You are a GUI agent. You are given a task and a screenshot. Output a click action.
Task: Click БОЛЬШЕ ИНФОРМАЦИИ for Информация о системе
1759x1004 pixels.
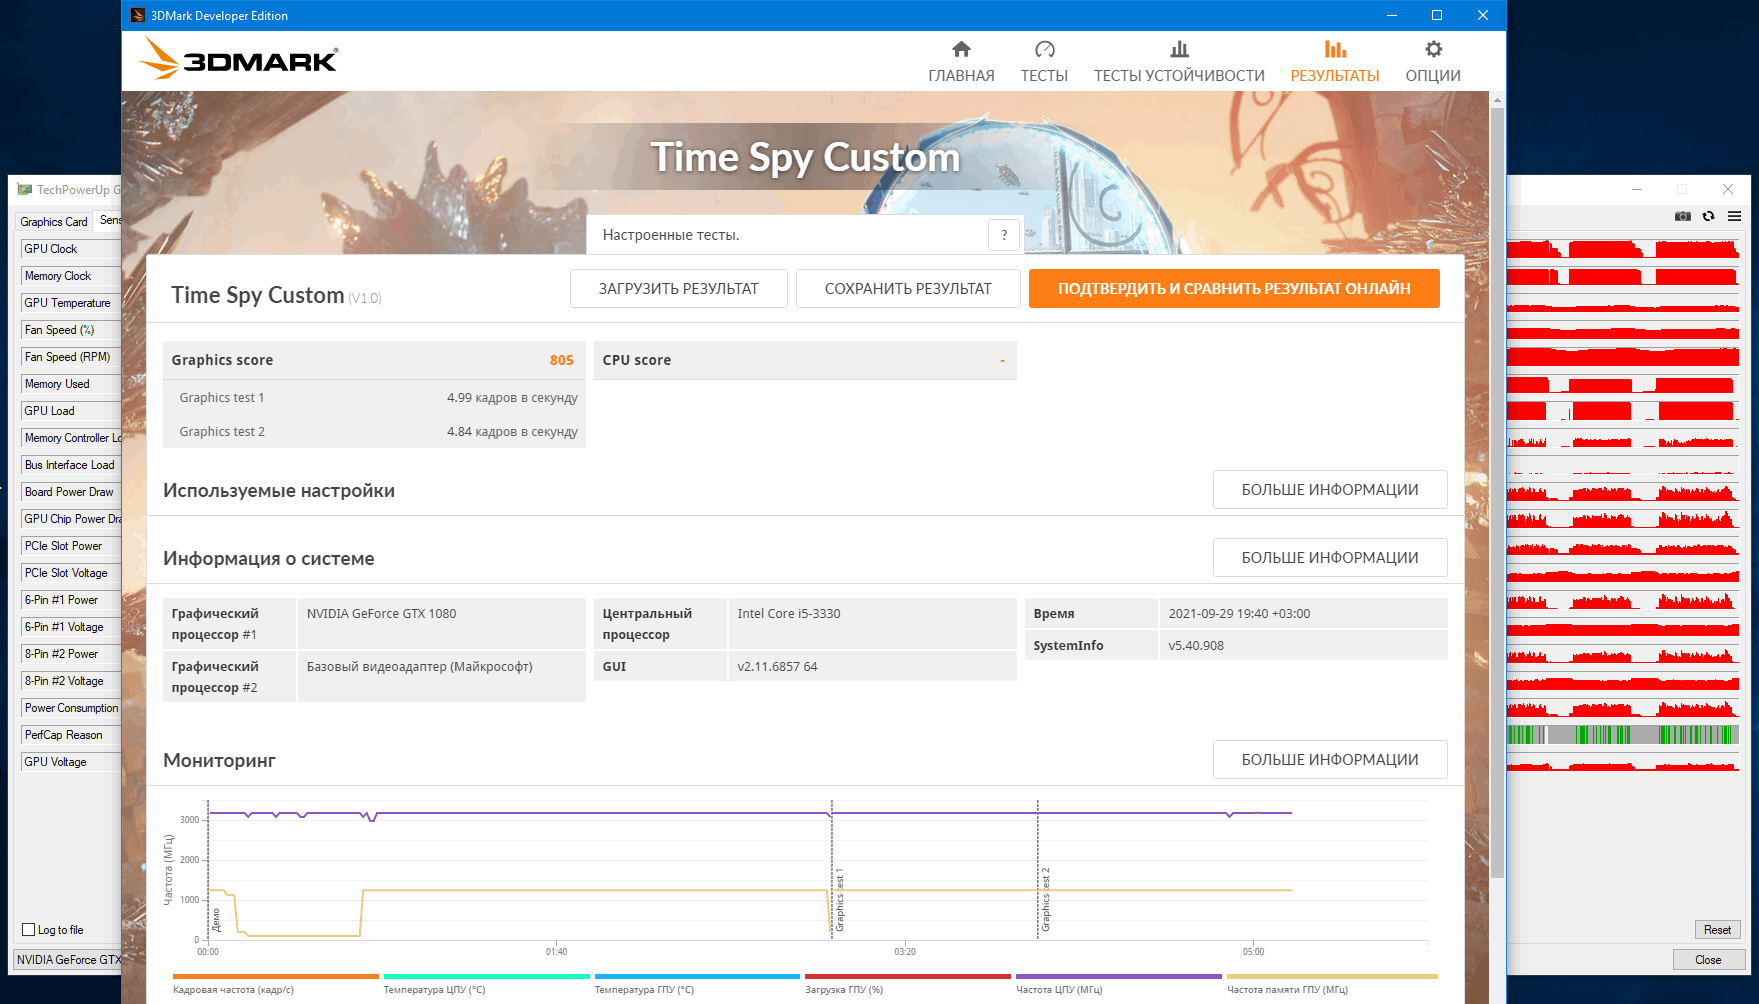1330,558
